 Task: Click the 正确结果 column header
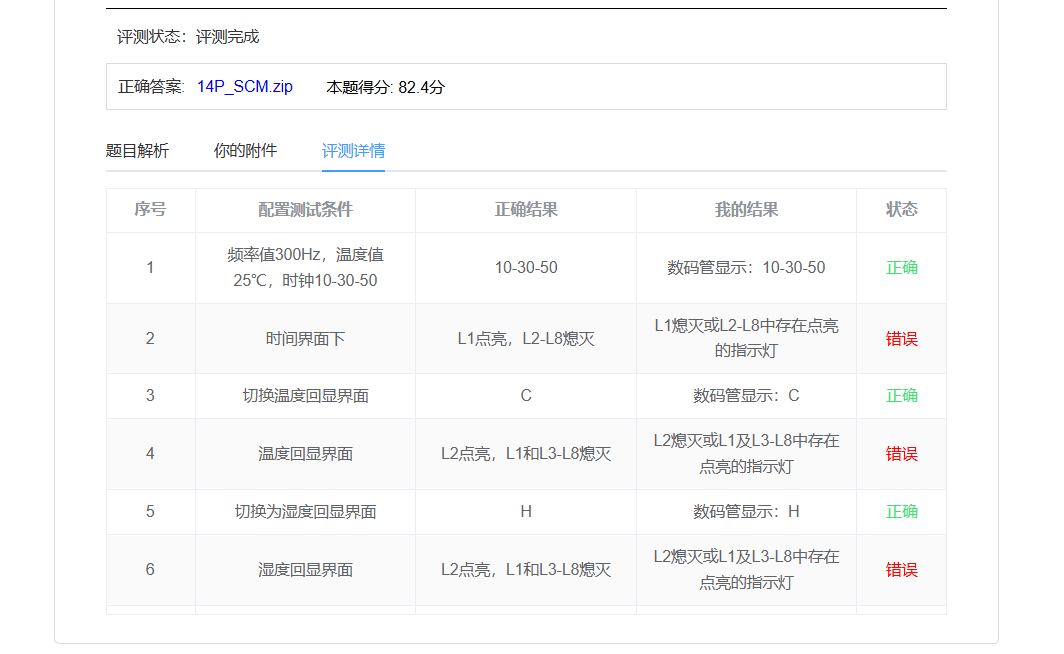(x=526, y=210)
